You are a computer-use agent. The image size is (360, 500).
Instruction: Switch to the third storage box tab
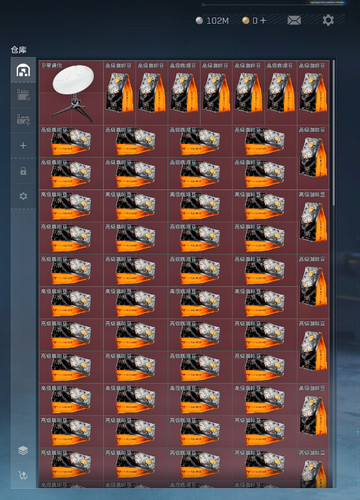[23, 120]
